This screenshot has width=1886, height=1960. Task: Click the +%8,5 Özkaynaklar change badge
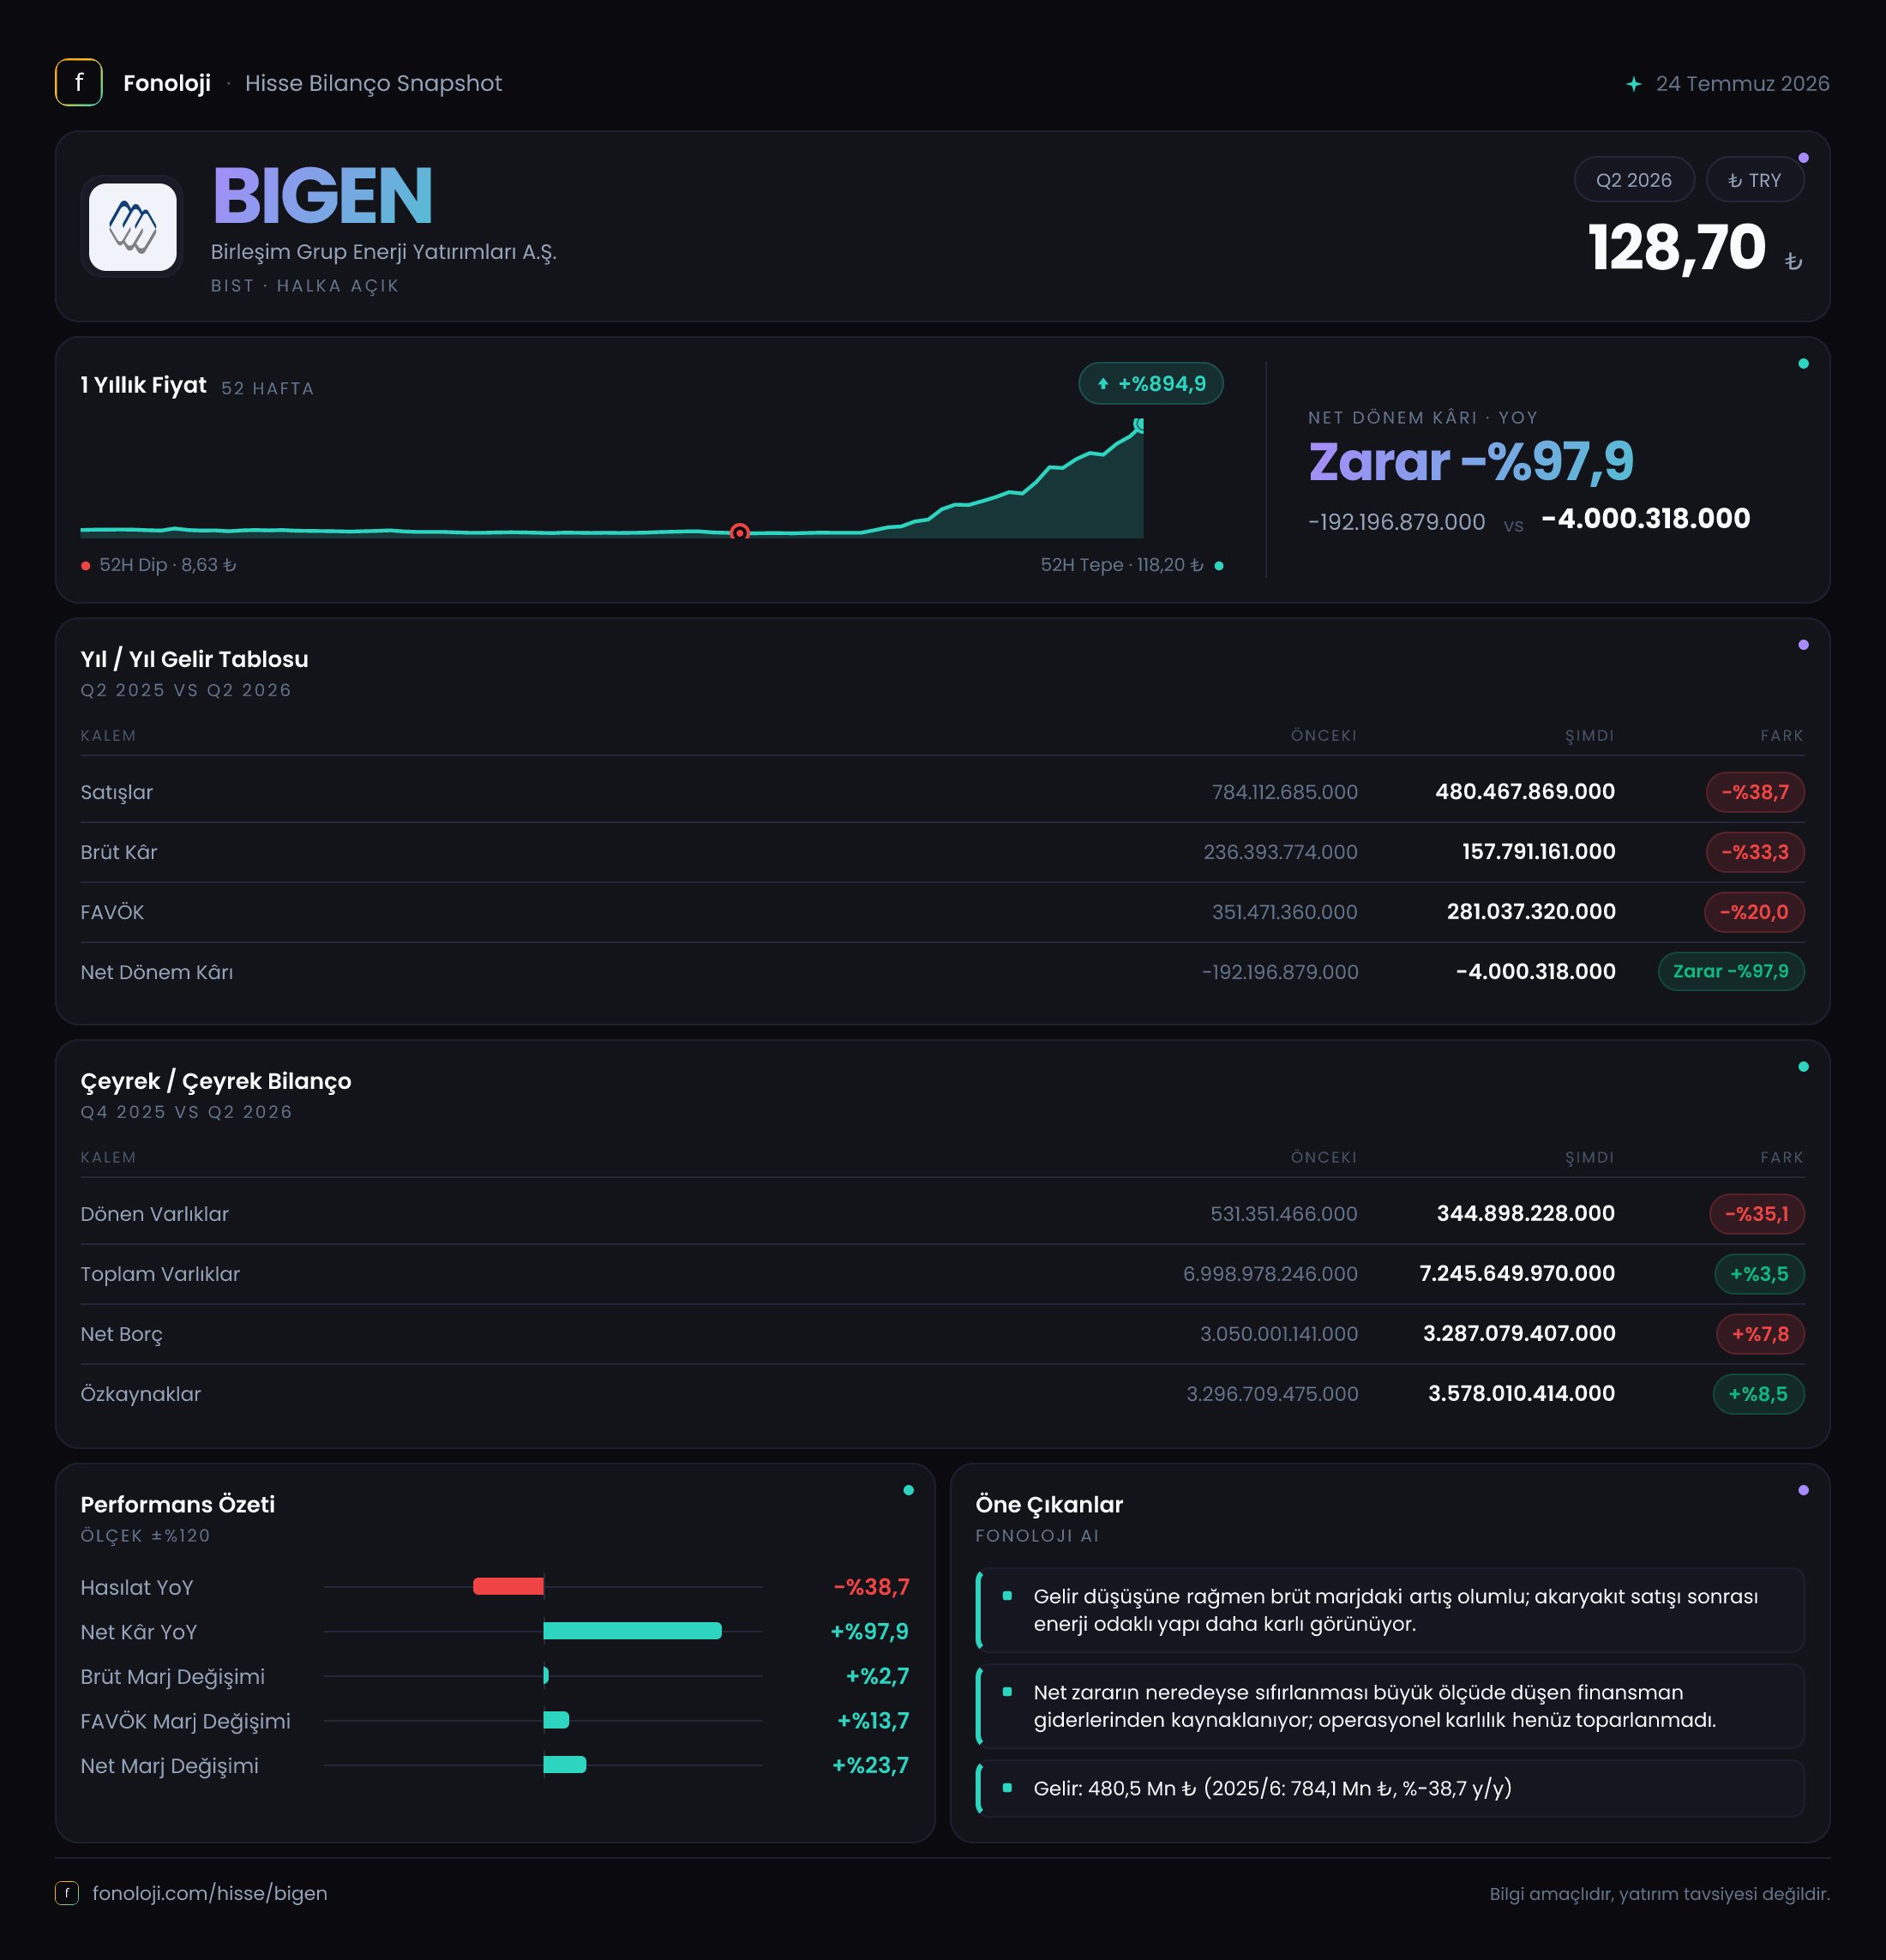(1758, 1394)
